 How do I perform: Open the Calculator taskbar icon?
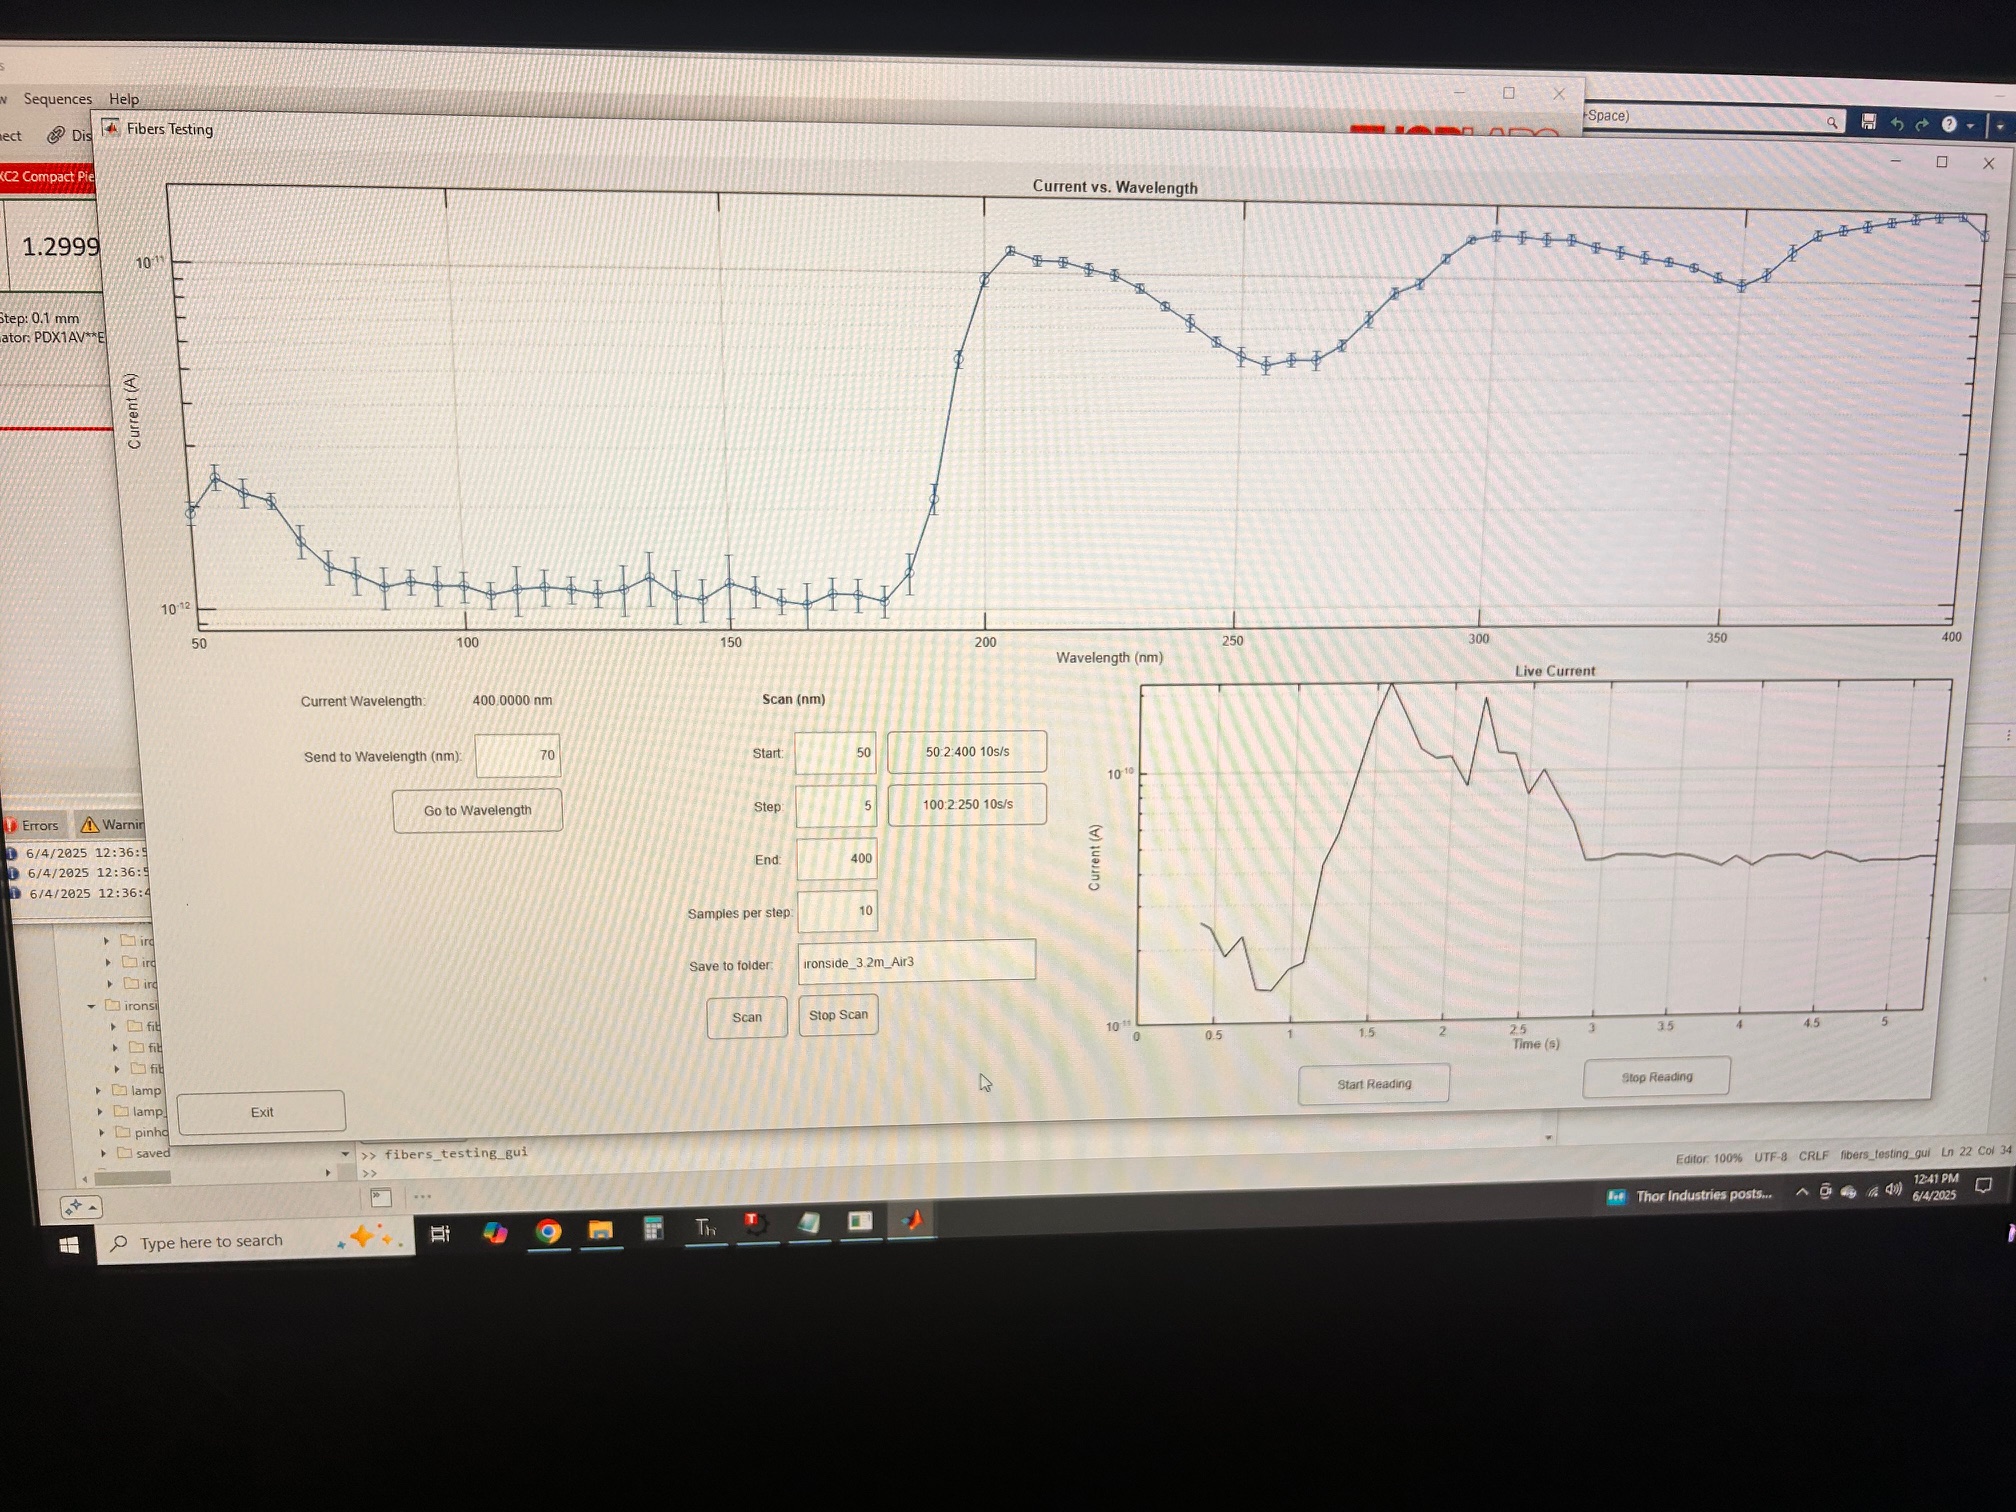point(653,1228)
